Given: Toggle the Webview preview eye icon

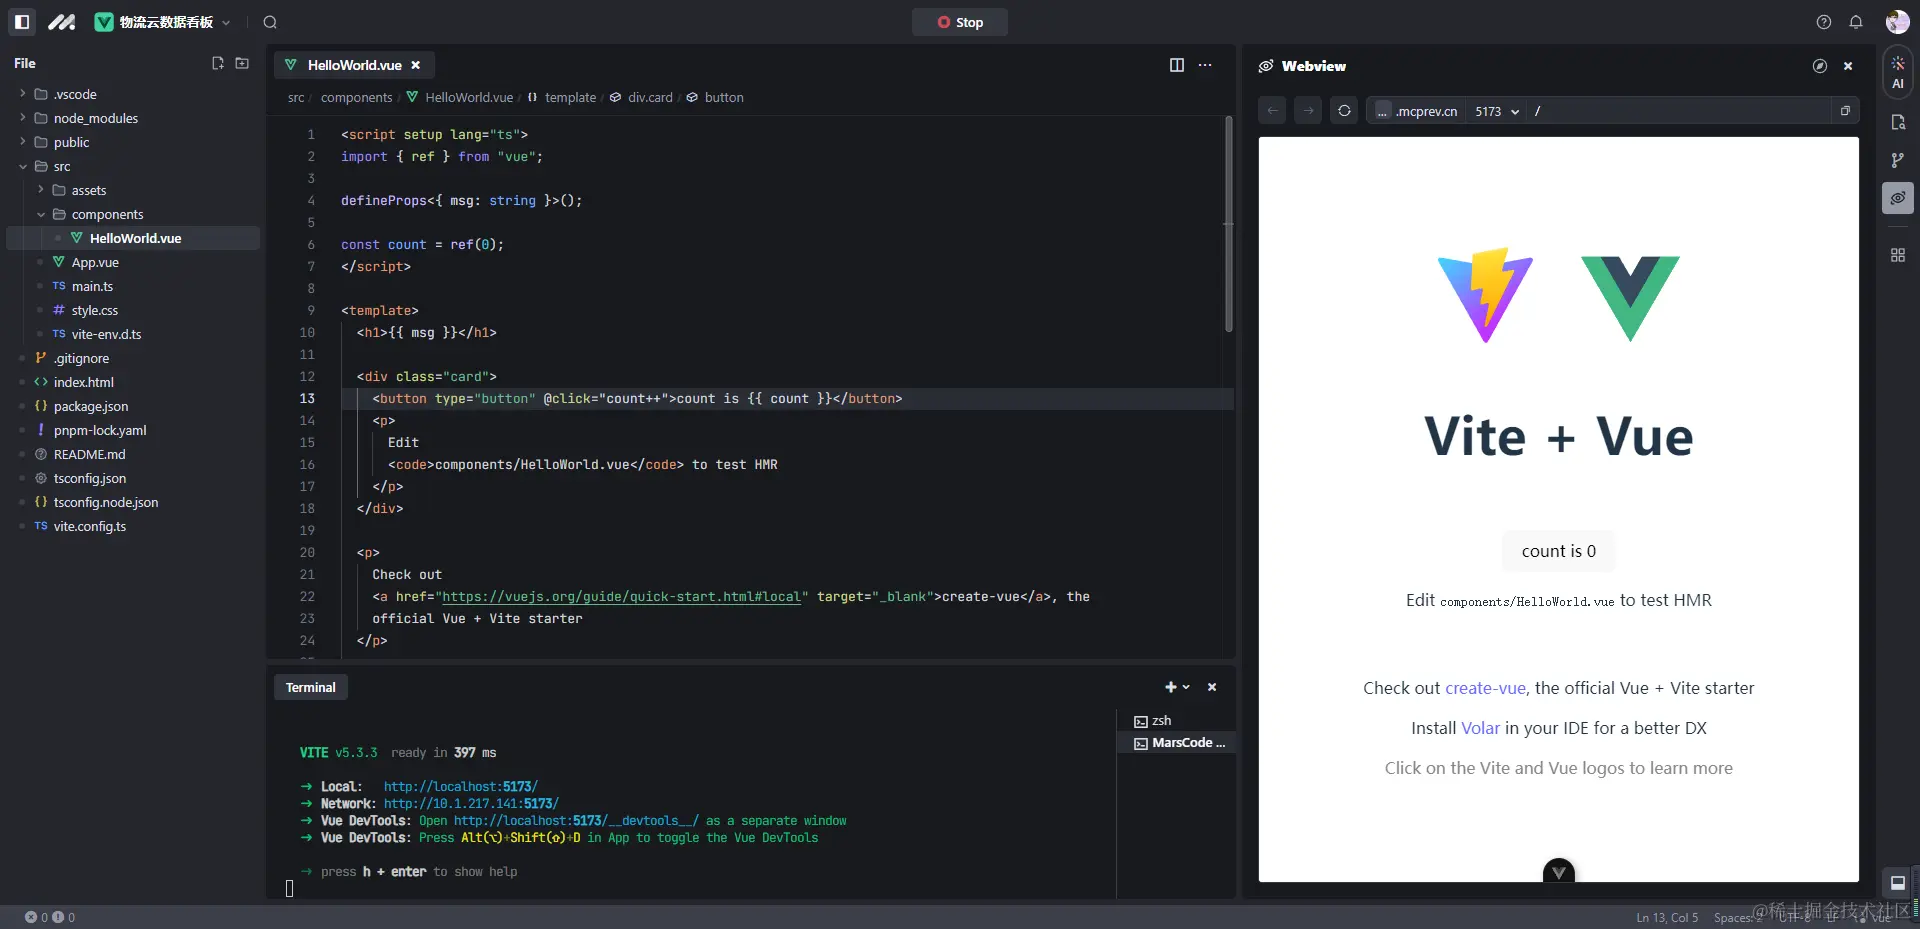Looking at the screenshot, I should (x=1898, y=198).
